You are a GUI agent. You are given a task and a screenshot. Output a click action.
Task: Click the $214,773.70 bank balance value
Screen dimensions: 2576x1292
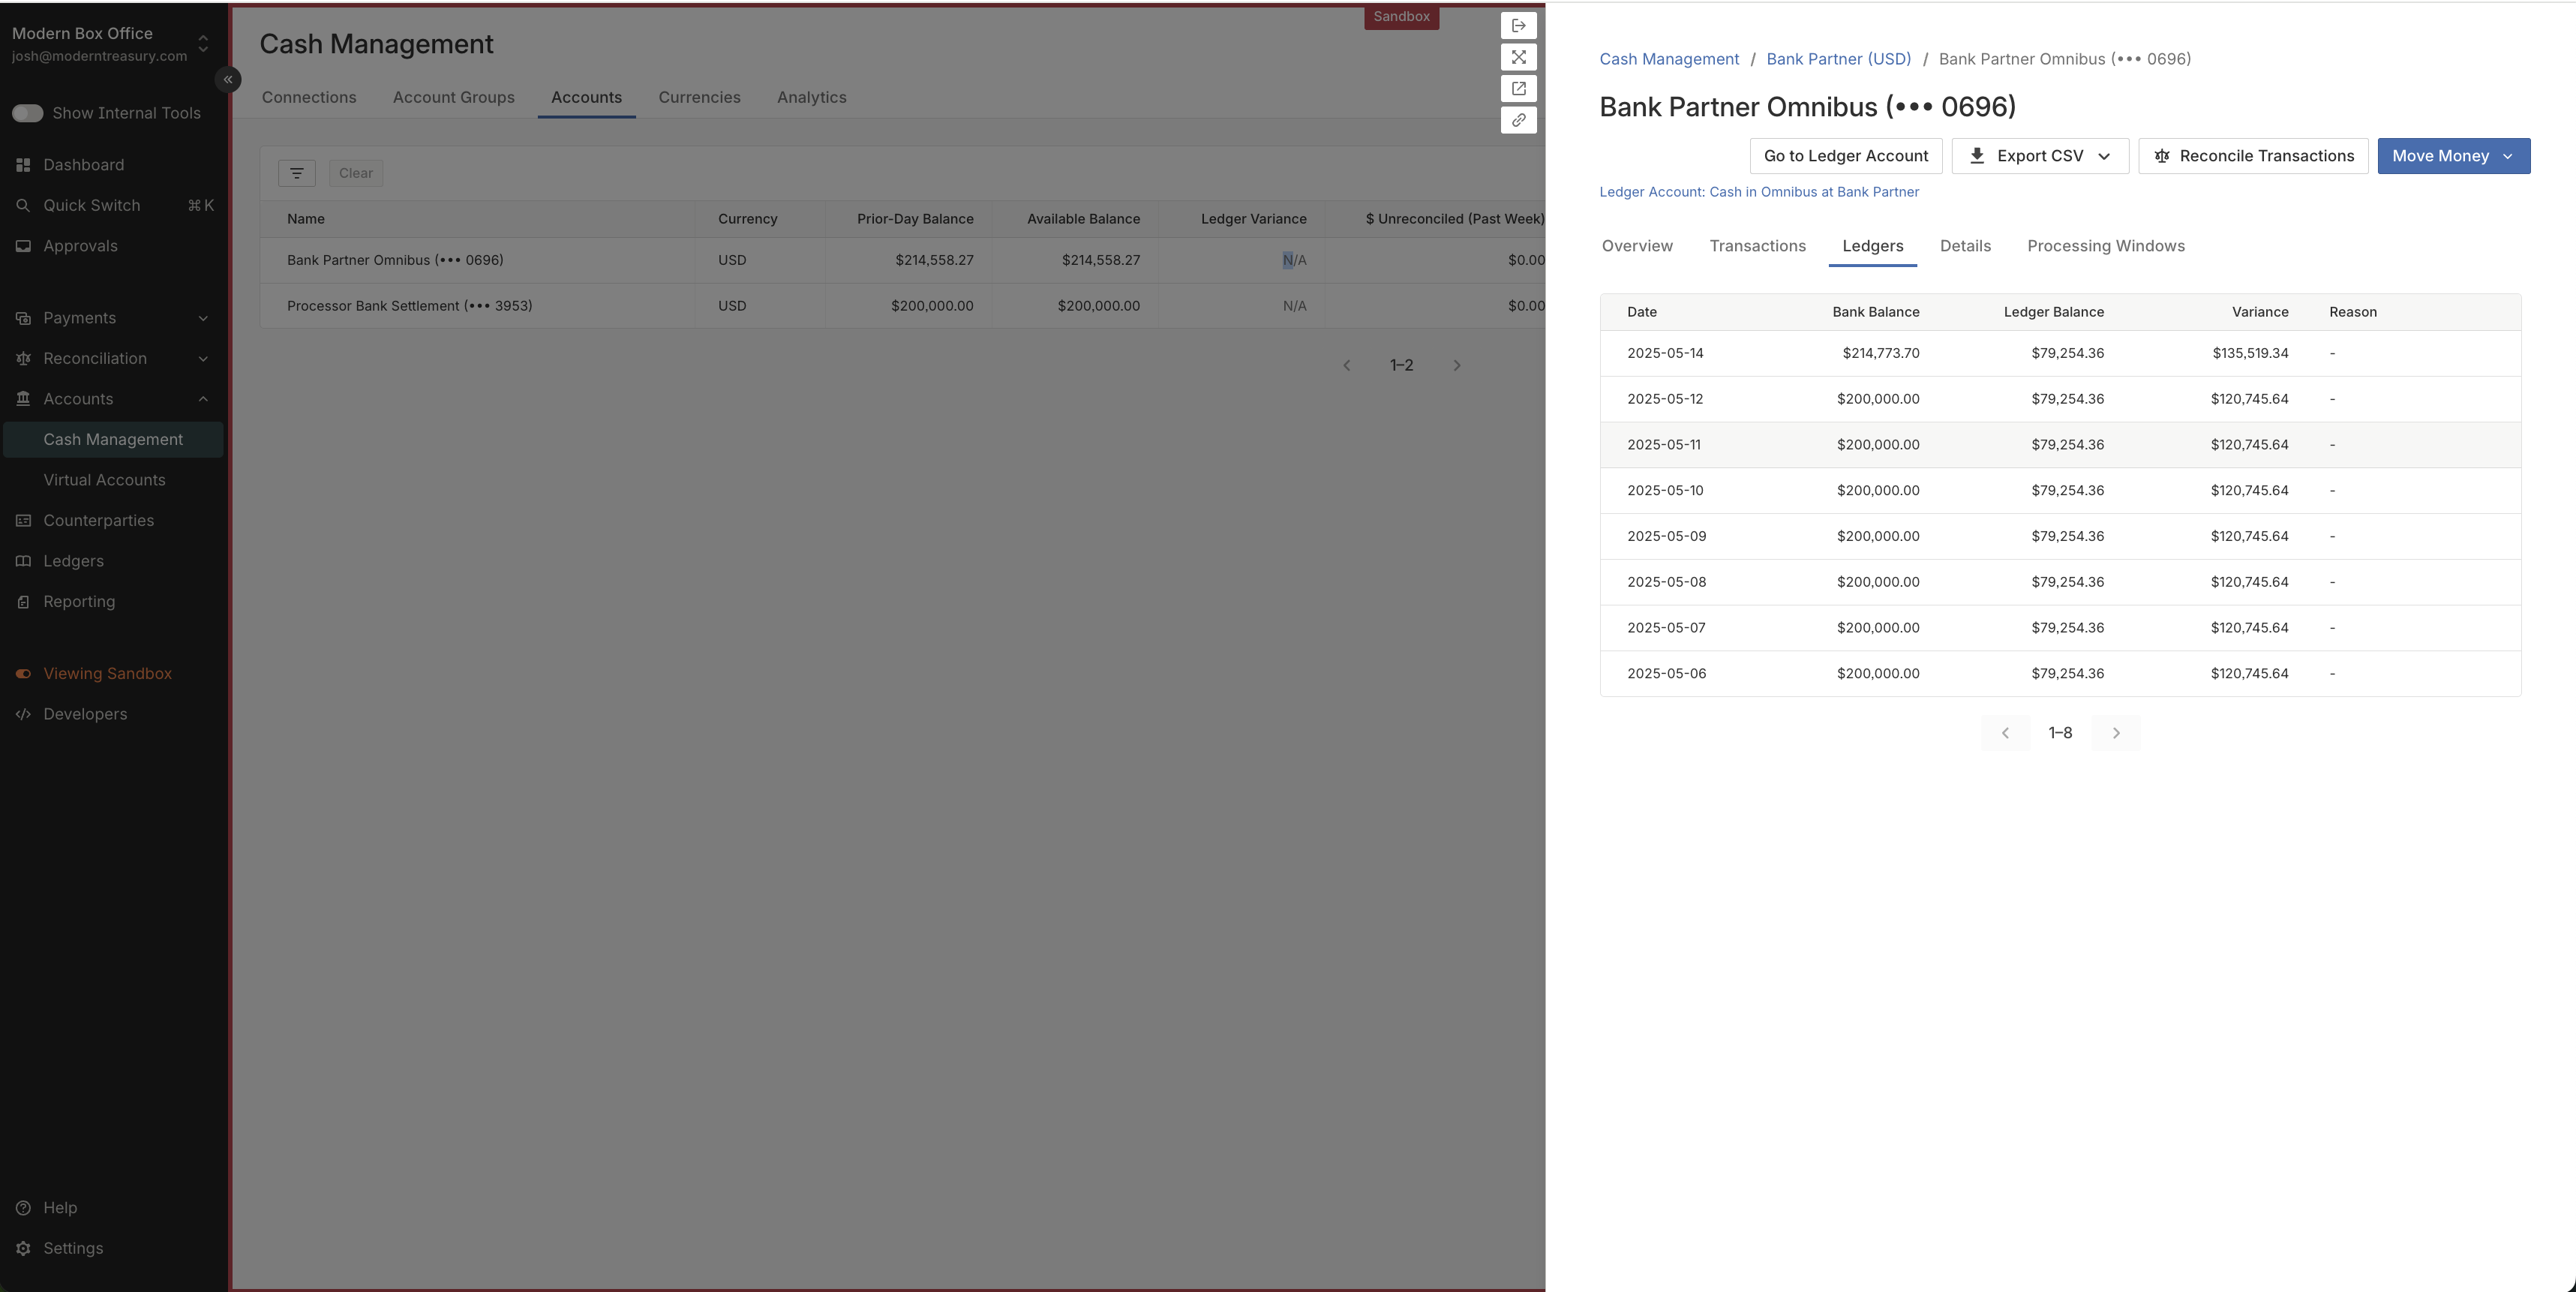click(1880, 353)
